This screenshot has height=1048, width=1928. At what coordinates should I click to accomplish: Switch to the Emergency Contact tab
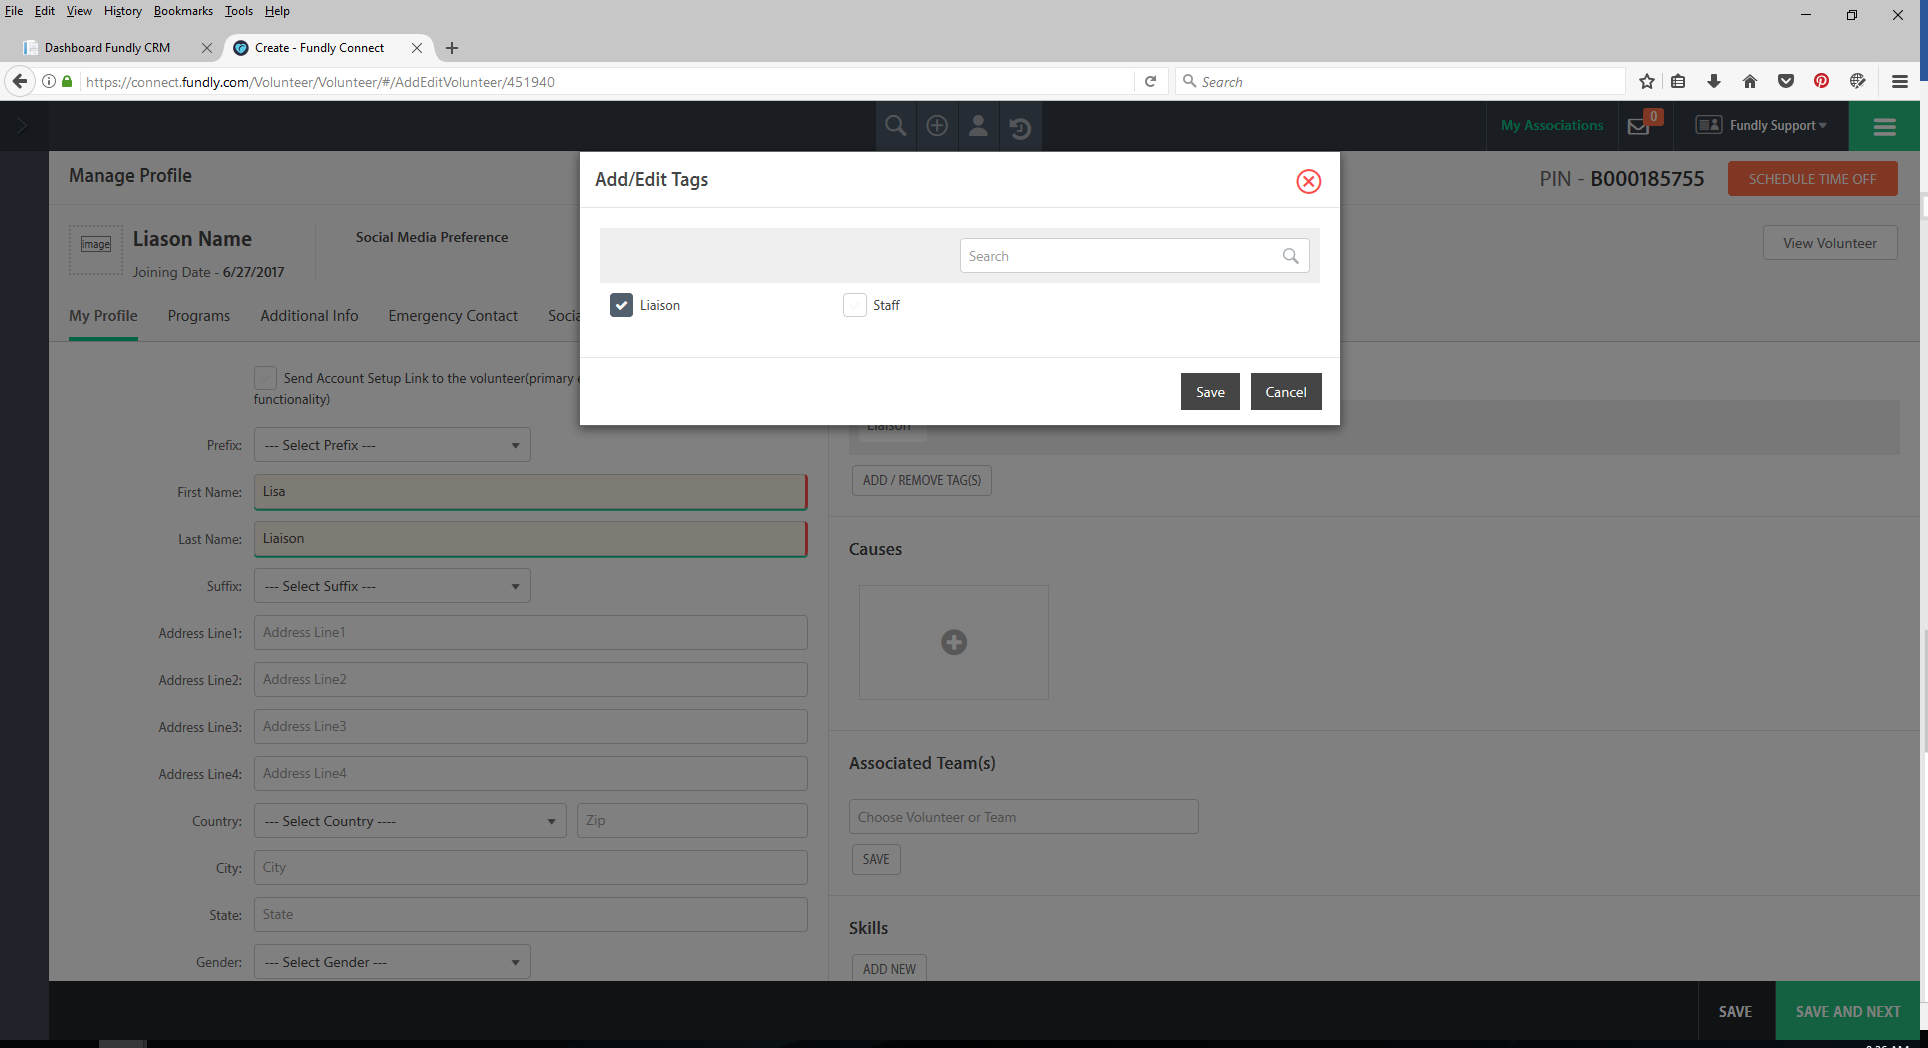coord(453,316)
